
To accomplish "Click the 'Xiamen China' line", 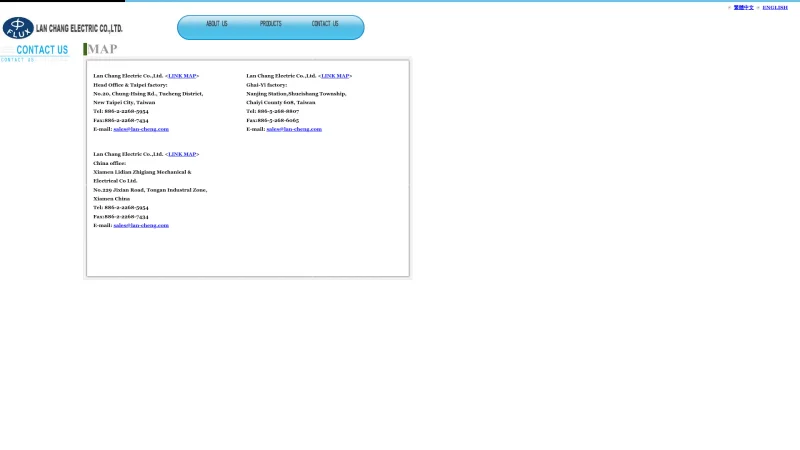I will (x=111, y=199).
